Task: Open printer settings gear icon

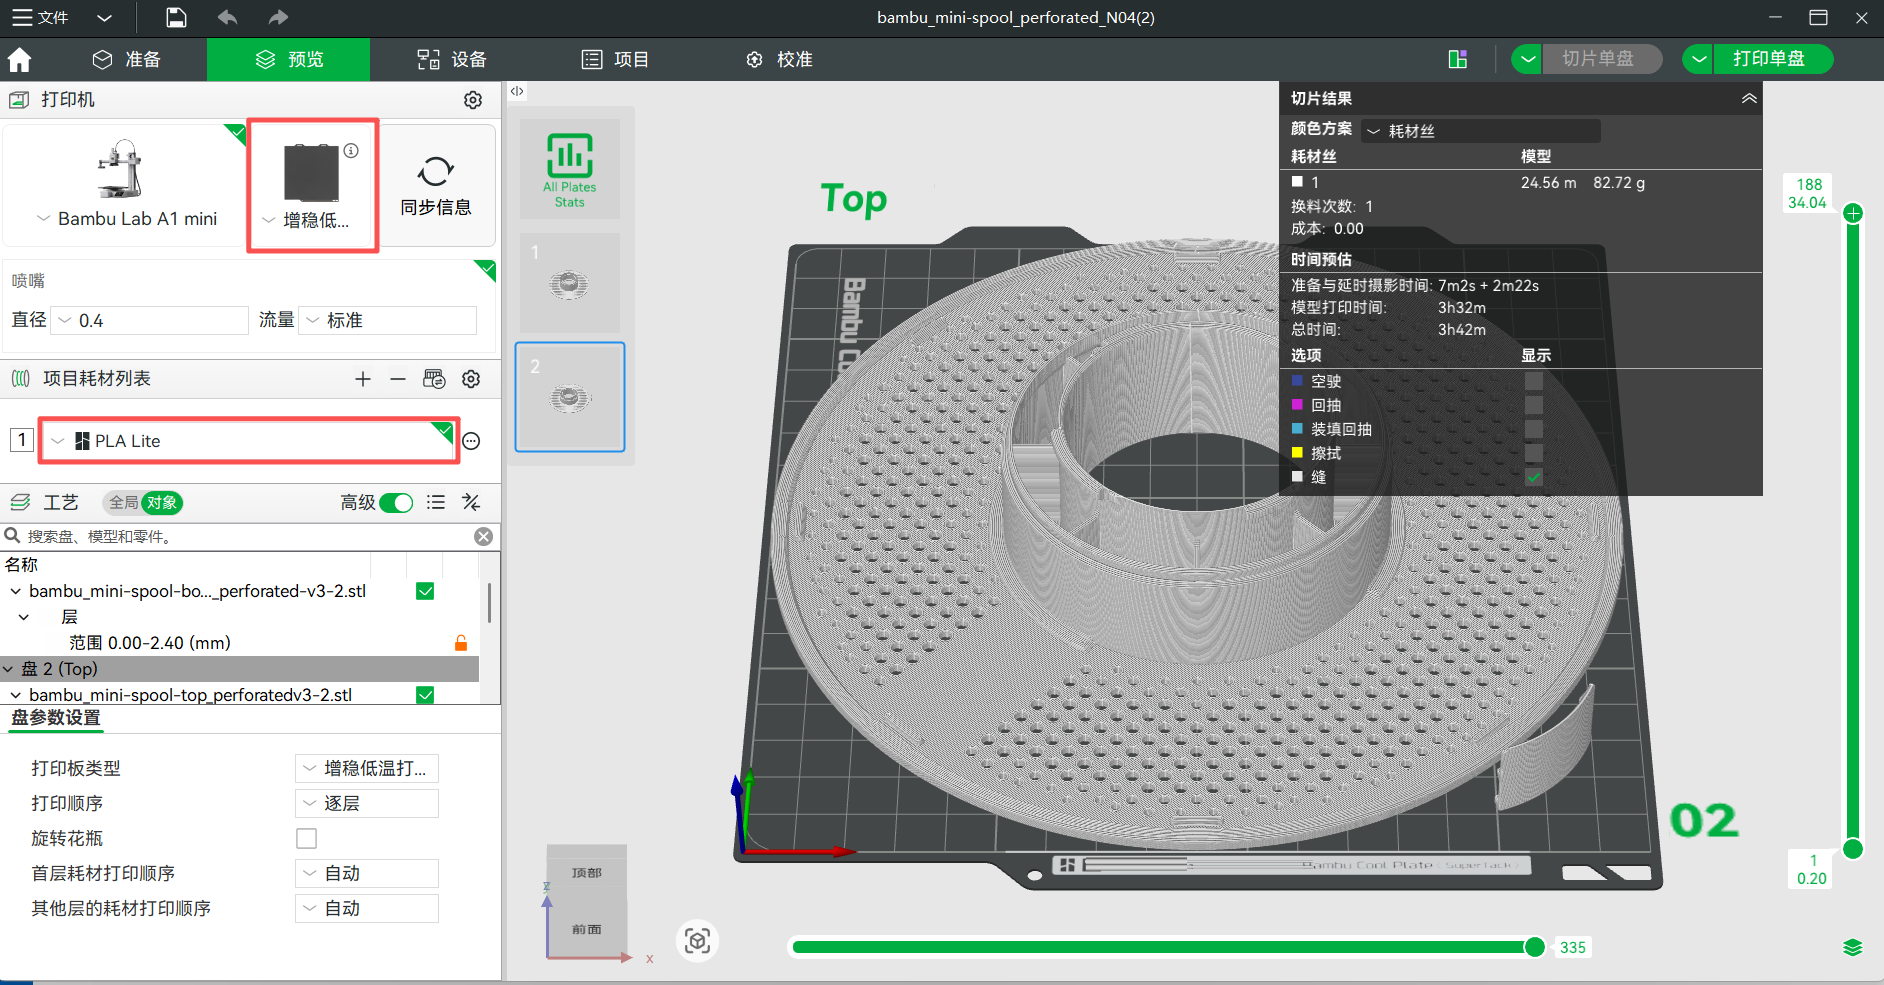Action: (473, 100)
